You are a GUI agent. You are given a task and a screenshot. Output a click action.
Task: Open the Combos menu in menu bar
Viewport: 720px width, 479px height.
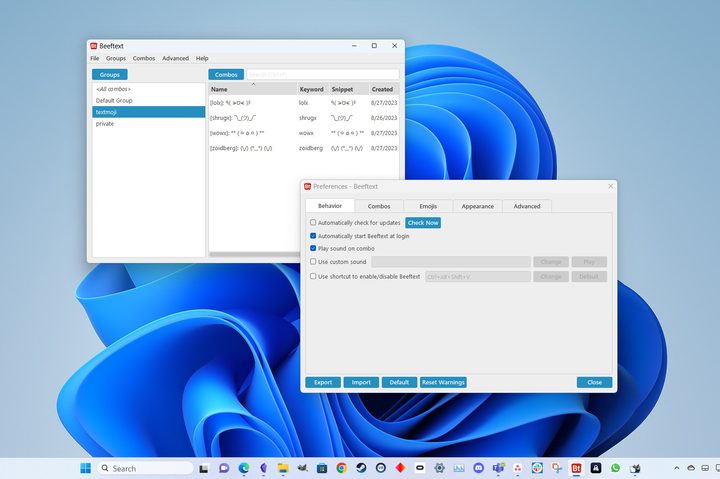(x=144, y=58)
